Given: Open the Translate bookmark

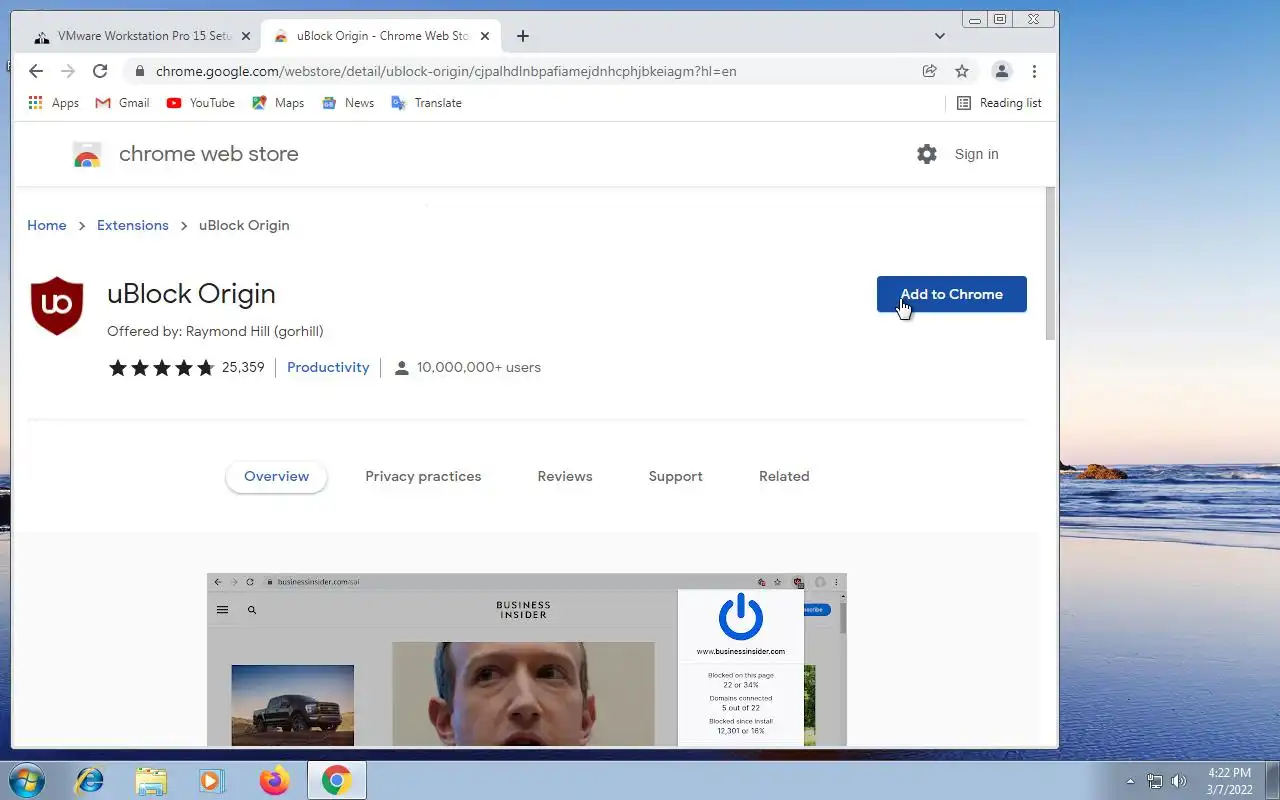Looking at the screenshot, I should point(427,103).
